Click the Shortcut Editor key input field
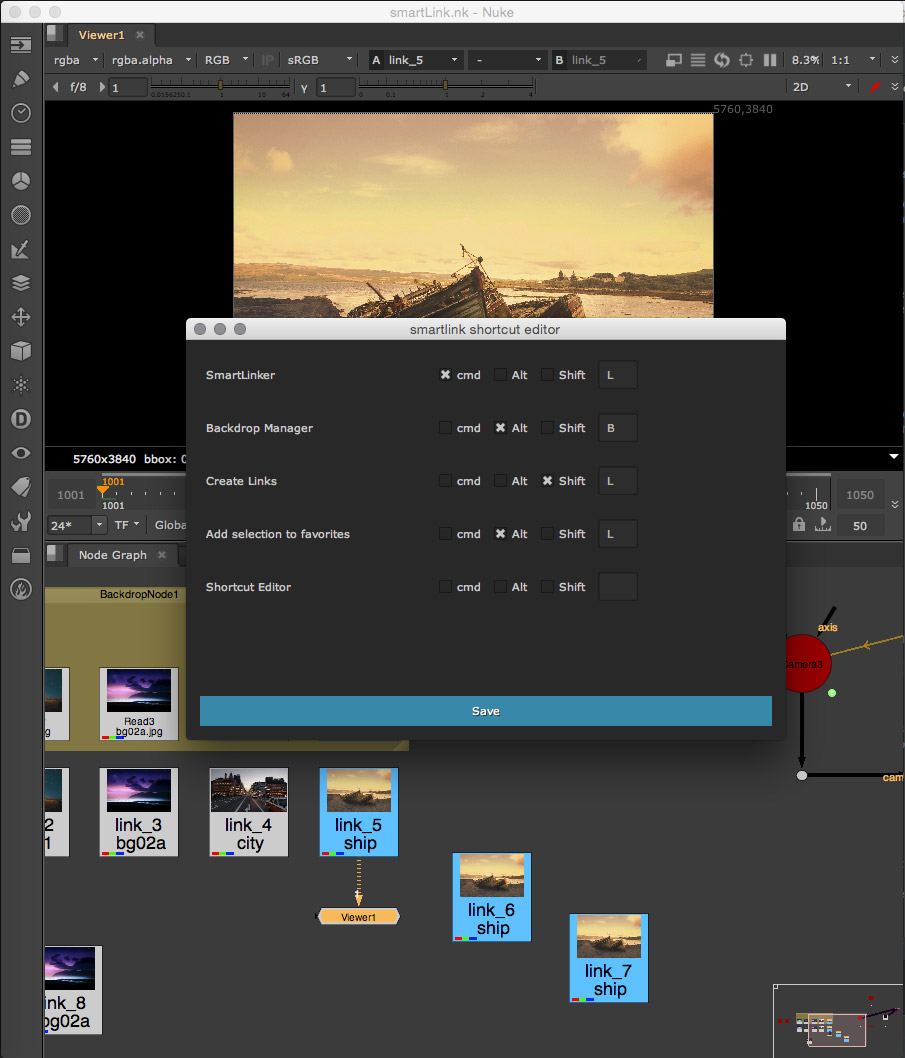Image resolution: width=905 pixels, height=1058 pixels. 617,587
